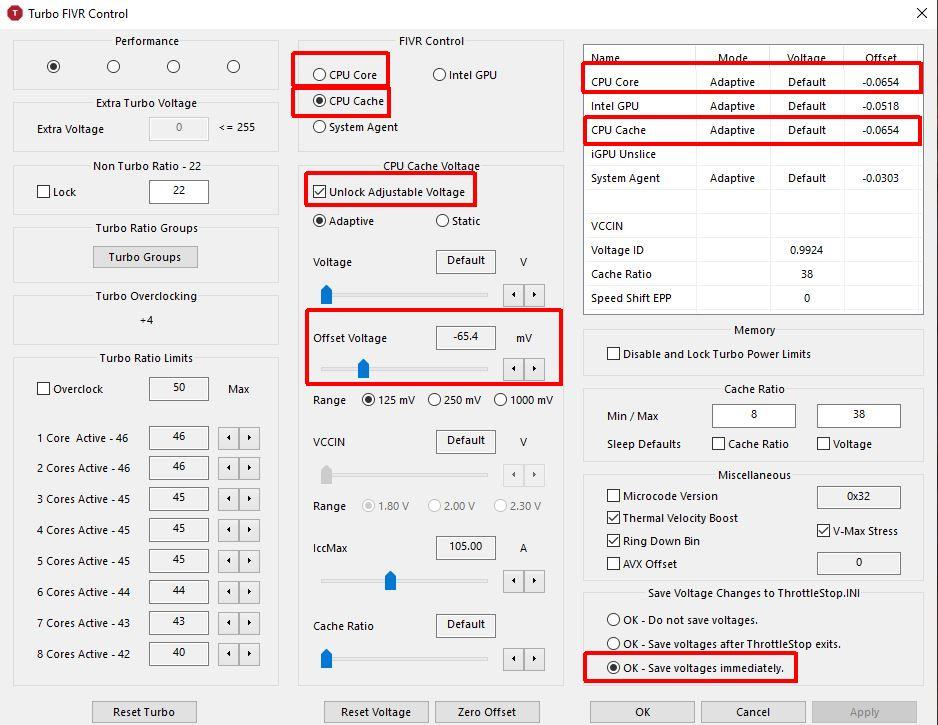Click Reset Turbo button

click(x=144, y=712)
